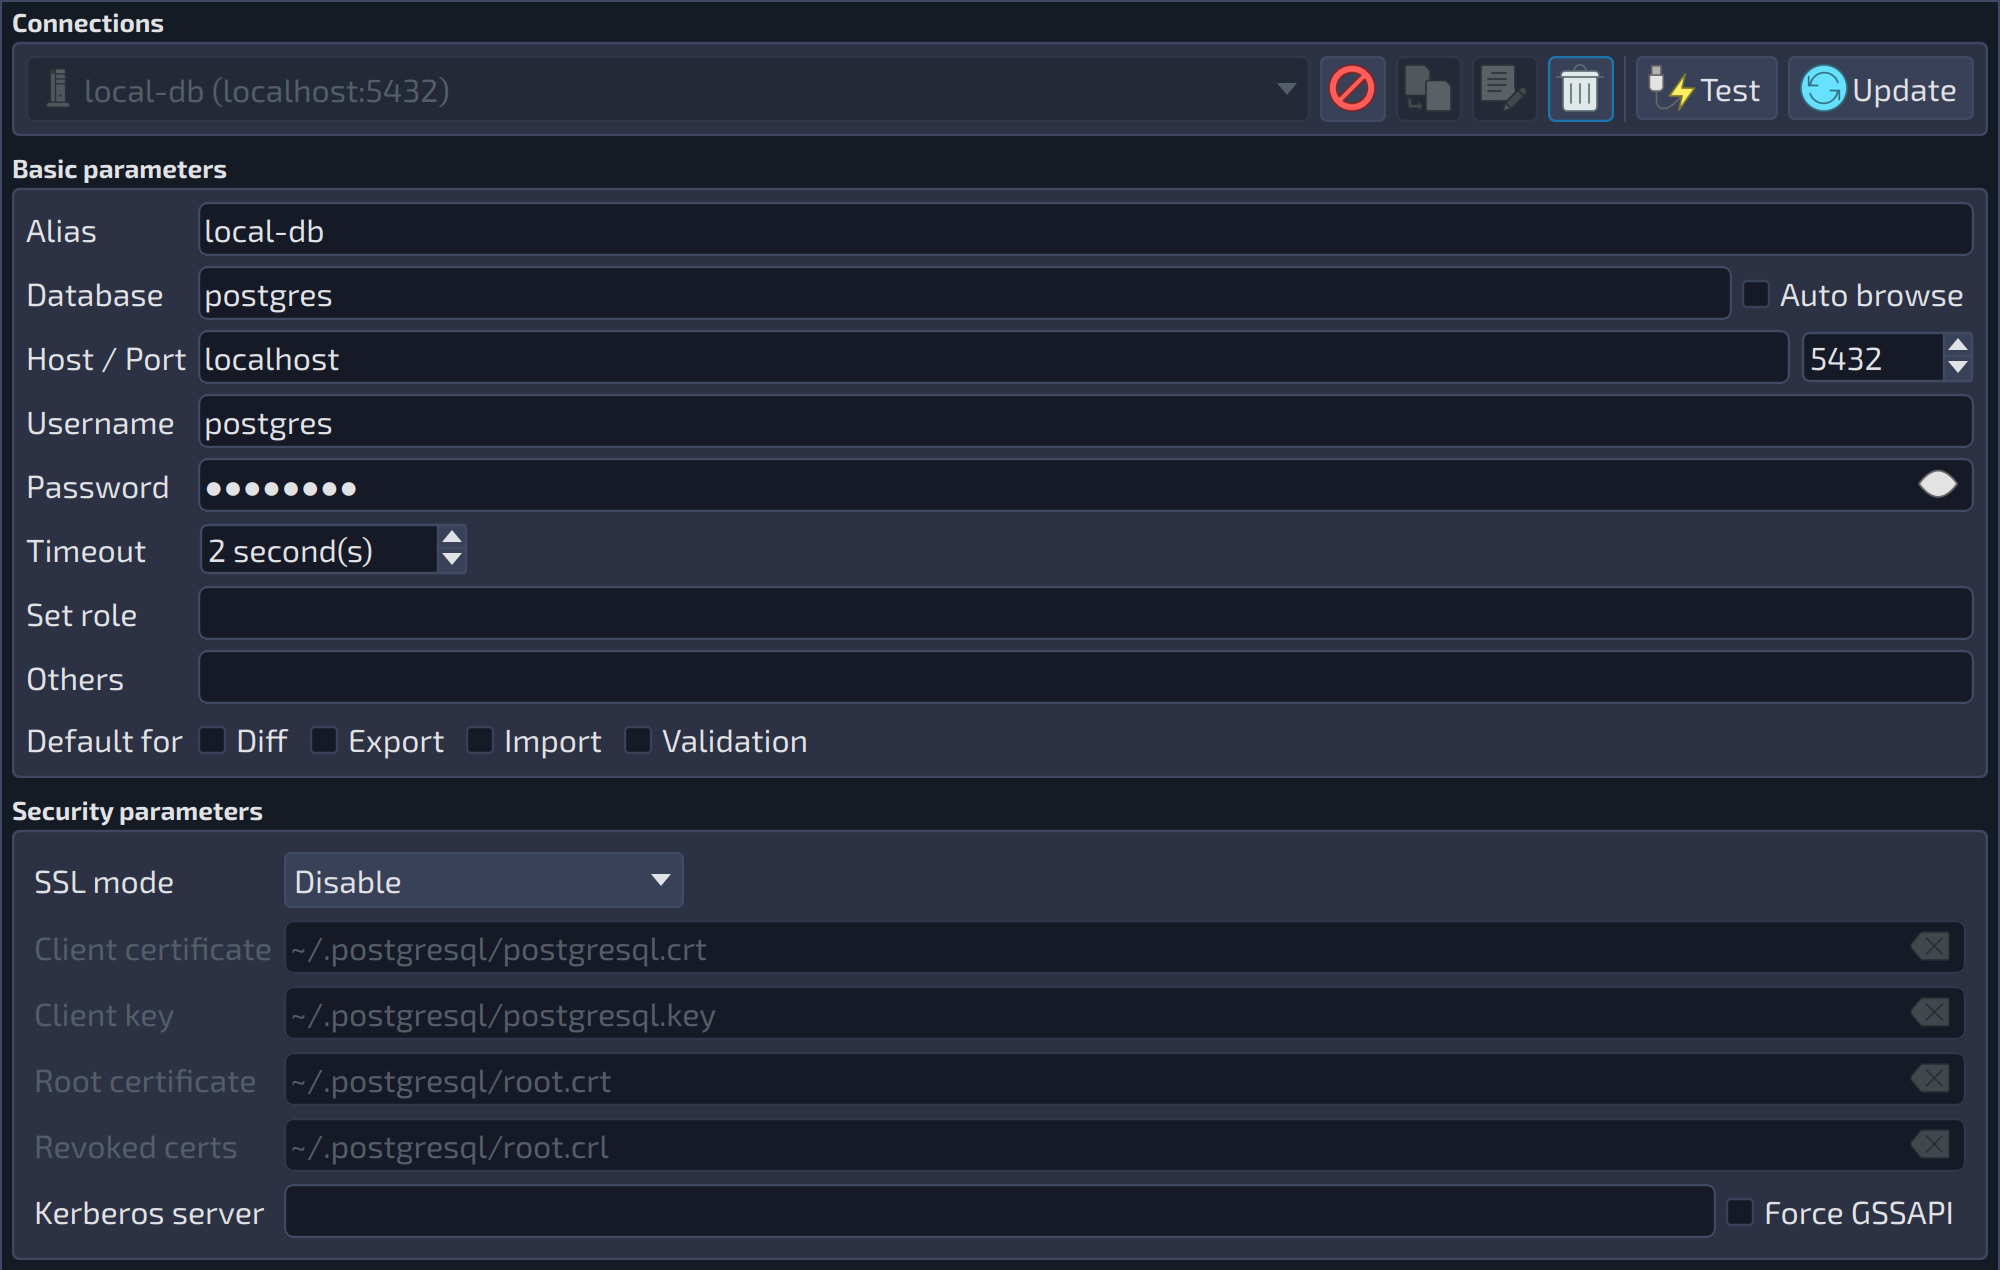Check the Export default checkbox
The image size is (2000, 1270).
tap(324, 740)
